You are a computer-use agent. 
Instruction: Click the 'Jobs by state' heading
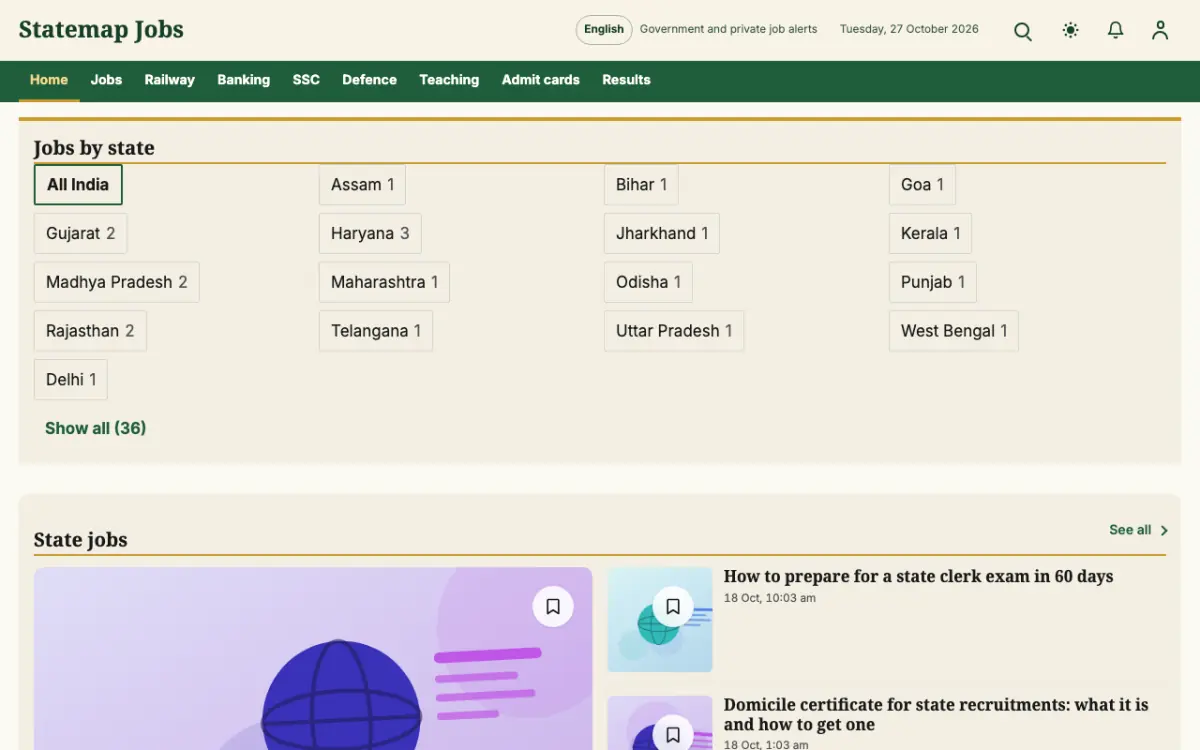pyautogui.click(x=94, y=148)
